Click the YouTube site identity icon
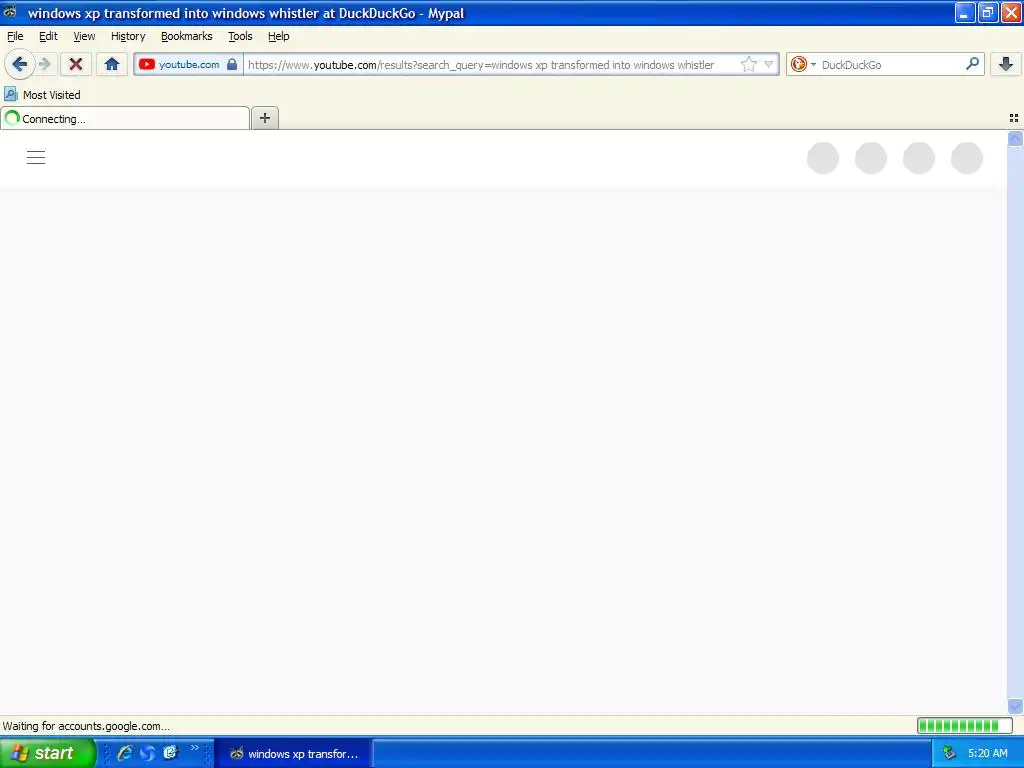This screenshot has width=1024, height=768. (146, 64)
